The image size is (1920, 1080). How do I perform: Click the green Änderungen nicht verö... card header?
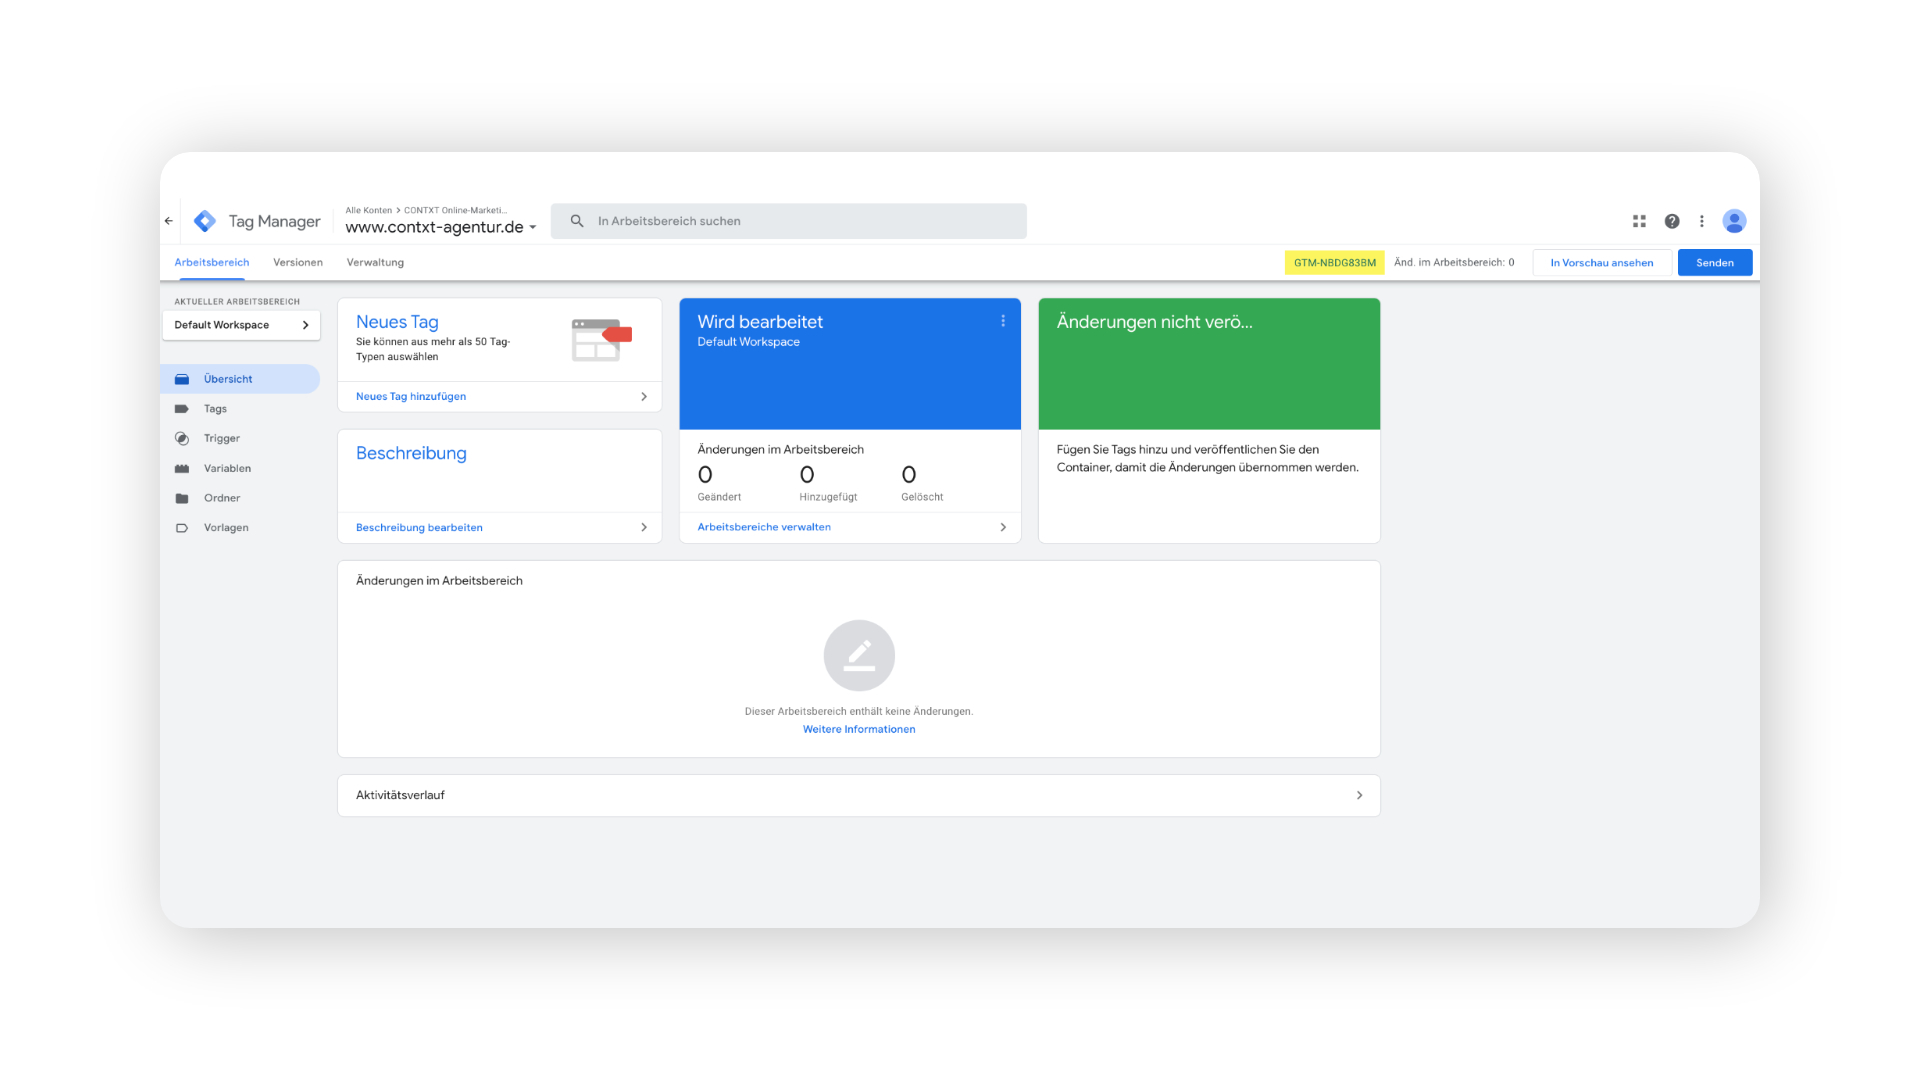click(1209, 364)
